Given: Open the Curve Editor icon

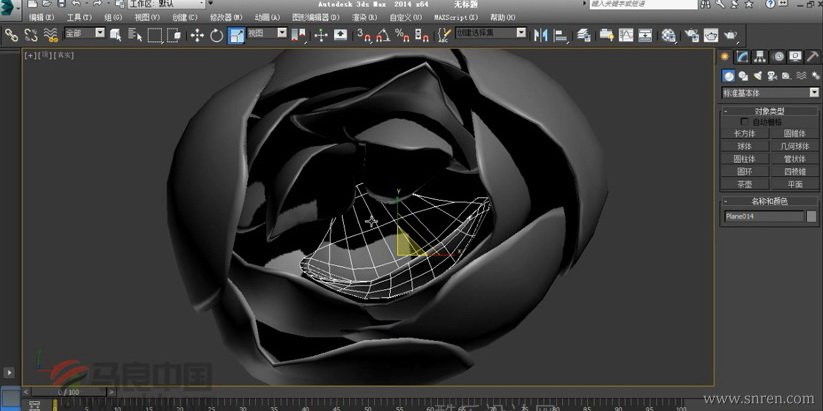Looking at the screenshot, I should coord(626,35).
